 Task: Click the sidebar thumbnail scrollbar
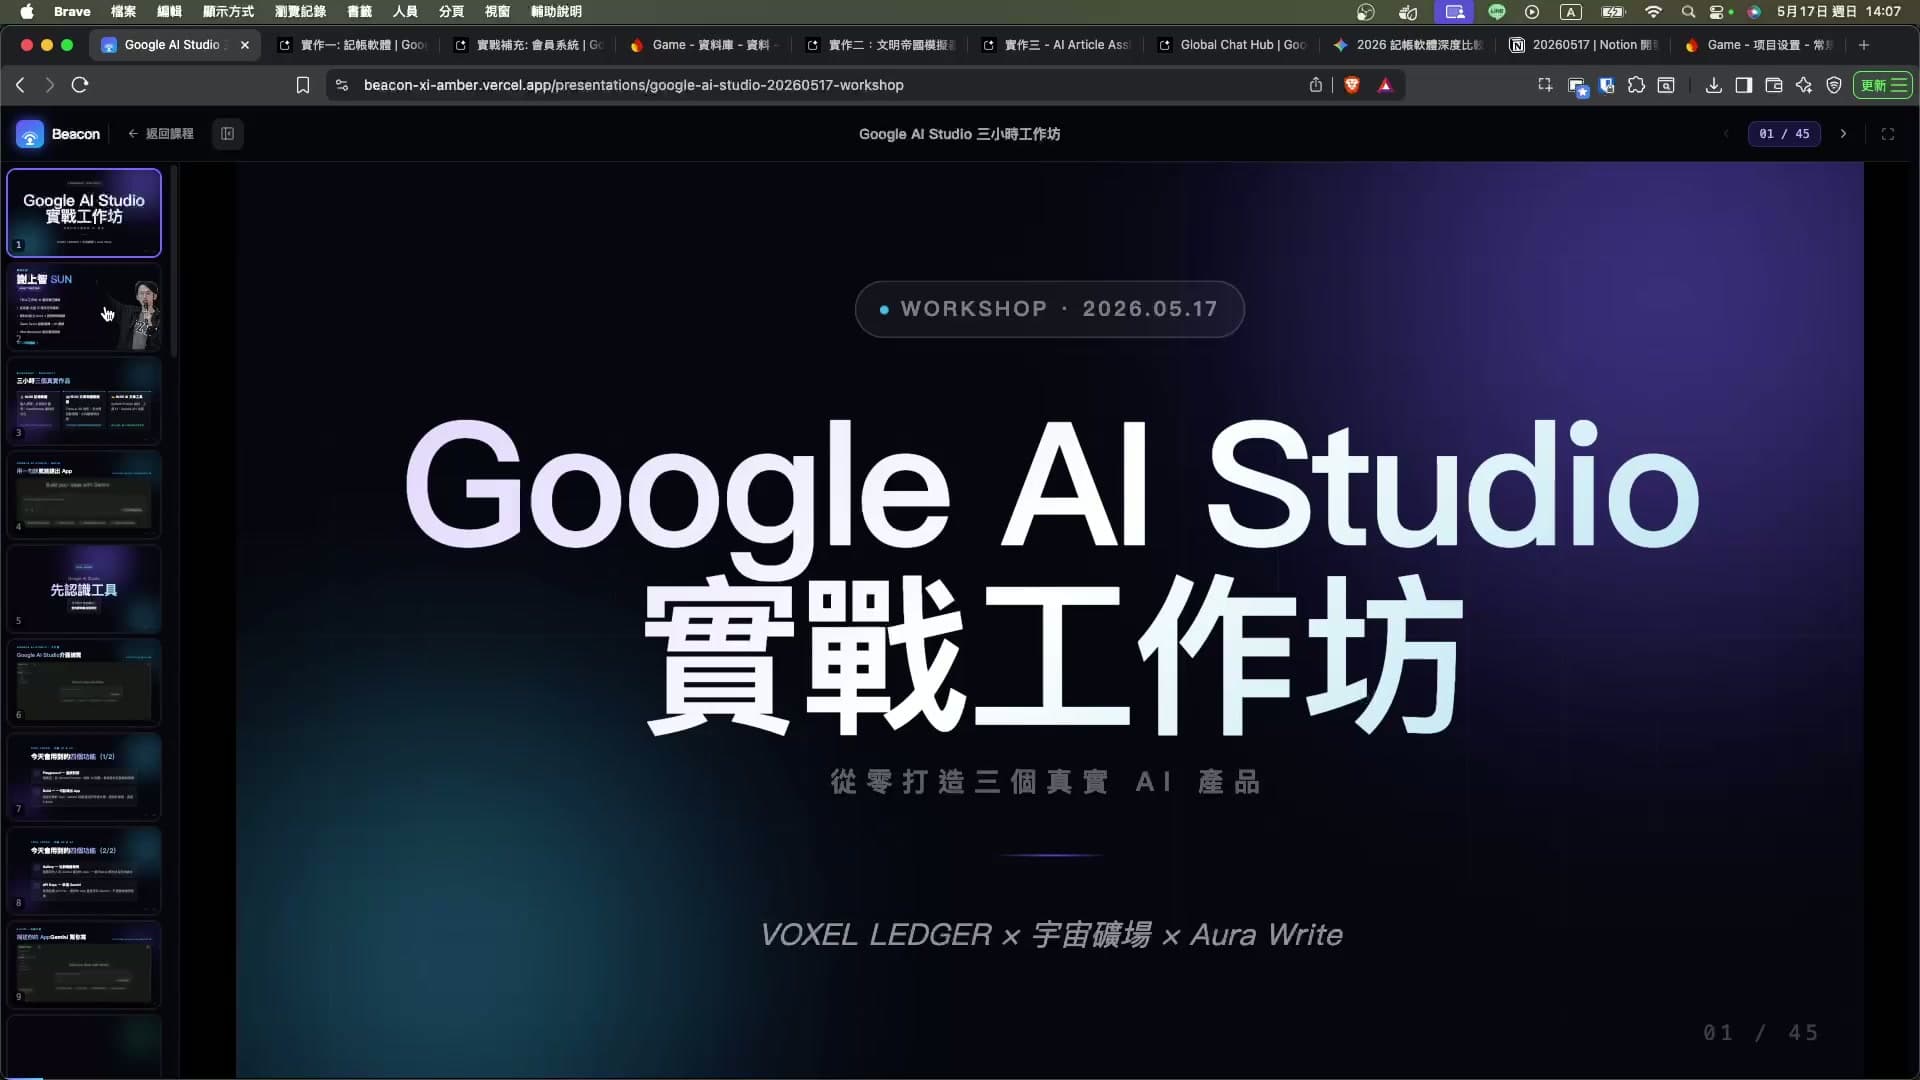pyautogui.click(x=174, y=262)
